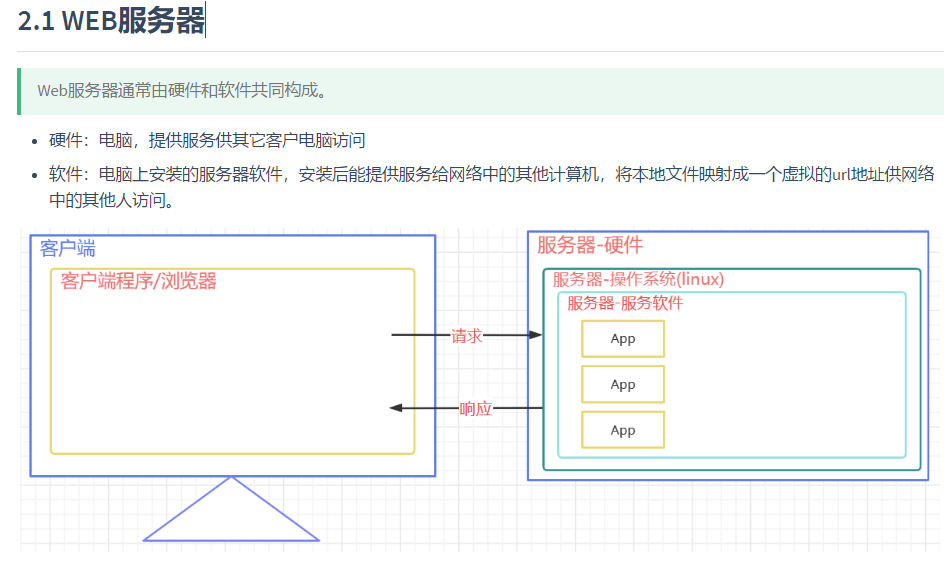Select the bottom App box
Screen dimensions: 944x569
tap(623, 430)
